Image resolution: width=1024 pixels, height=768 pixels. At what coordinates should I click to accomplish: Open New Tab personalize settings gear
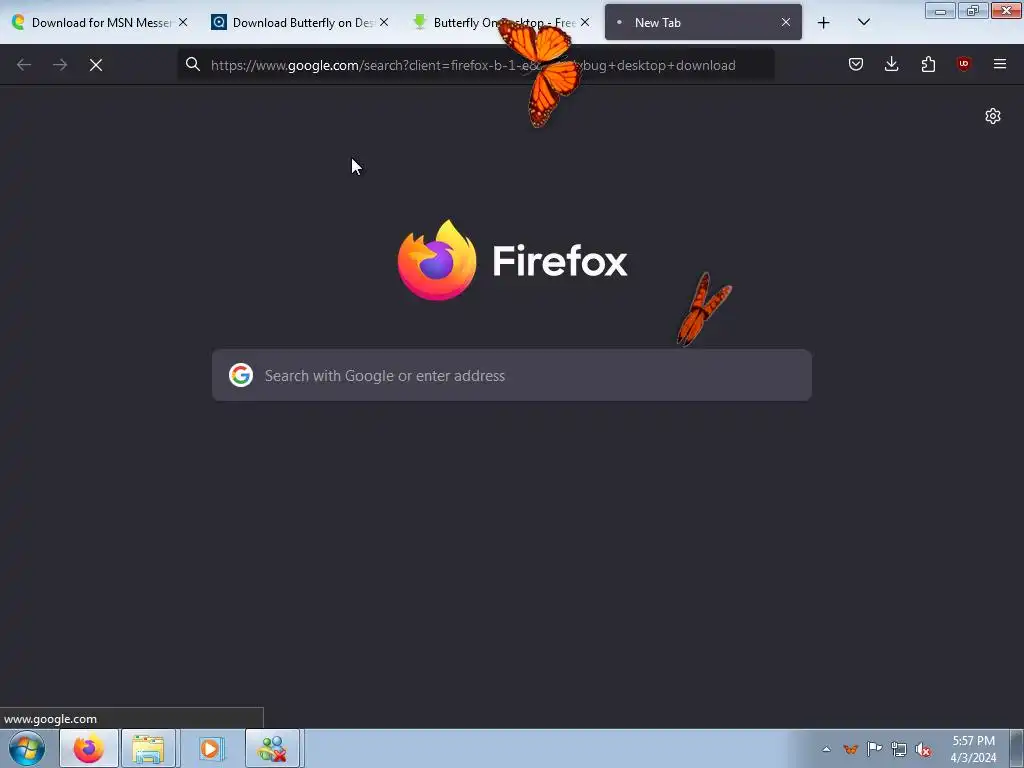pos(993,116)
